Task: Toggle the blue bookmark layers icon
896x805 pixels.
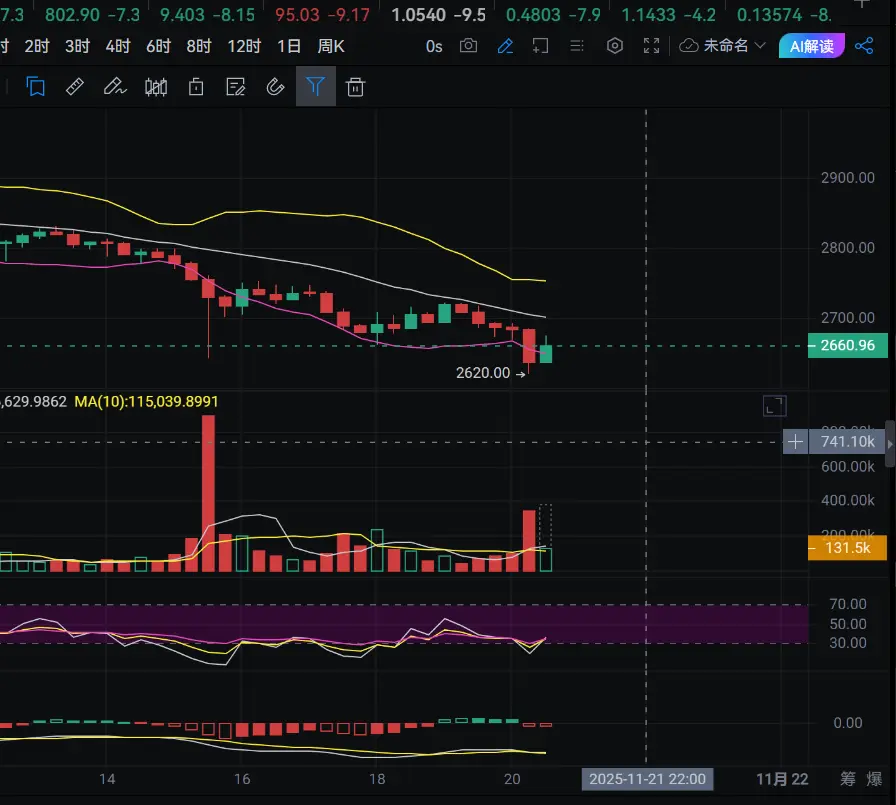Action: pyautogui.click(x=36, y=87)
